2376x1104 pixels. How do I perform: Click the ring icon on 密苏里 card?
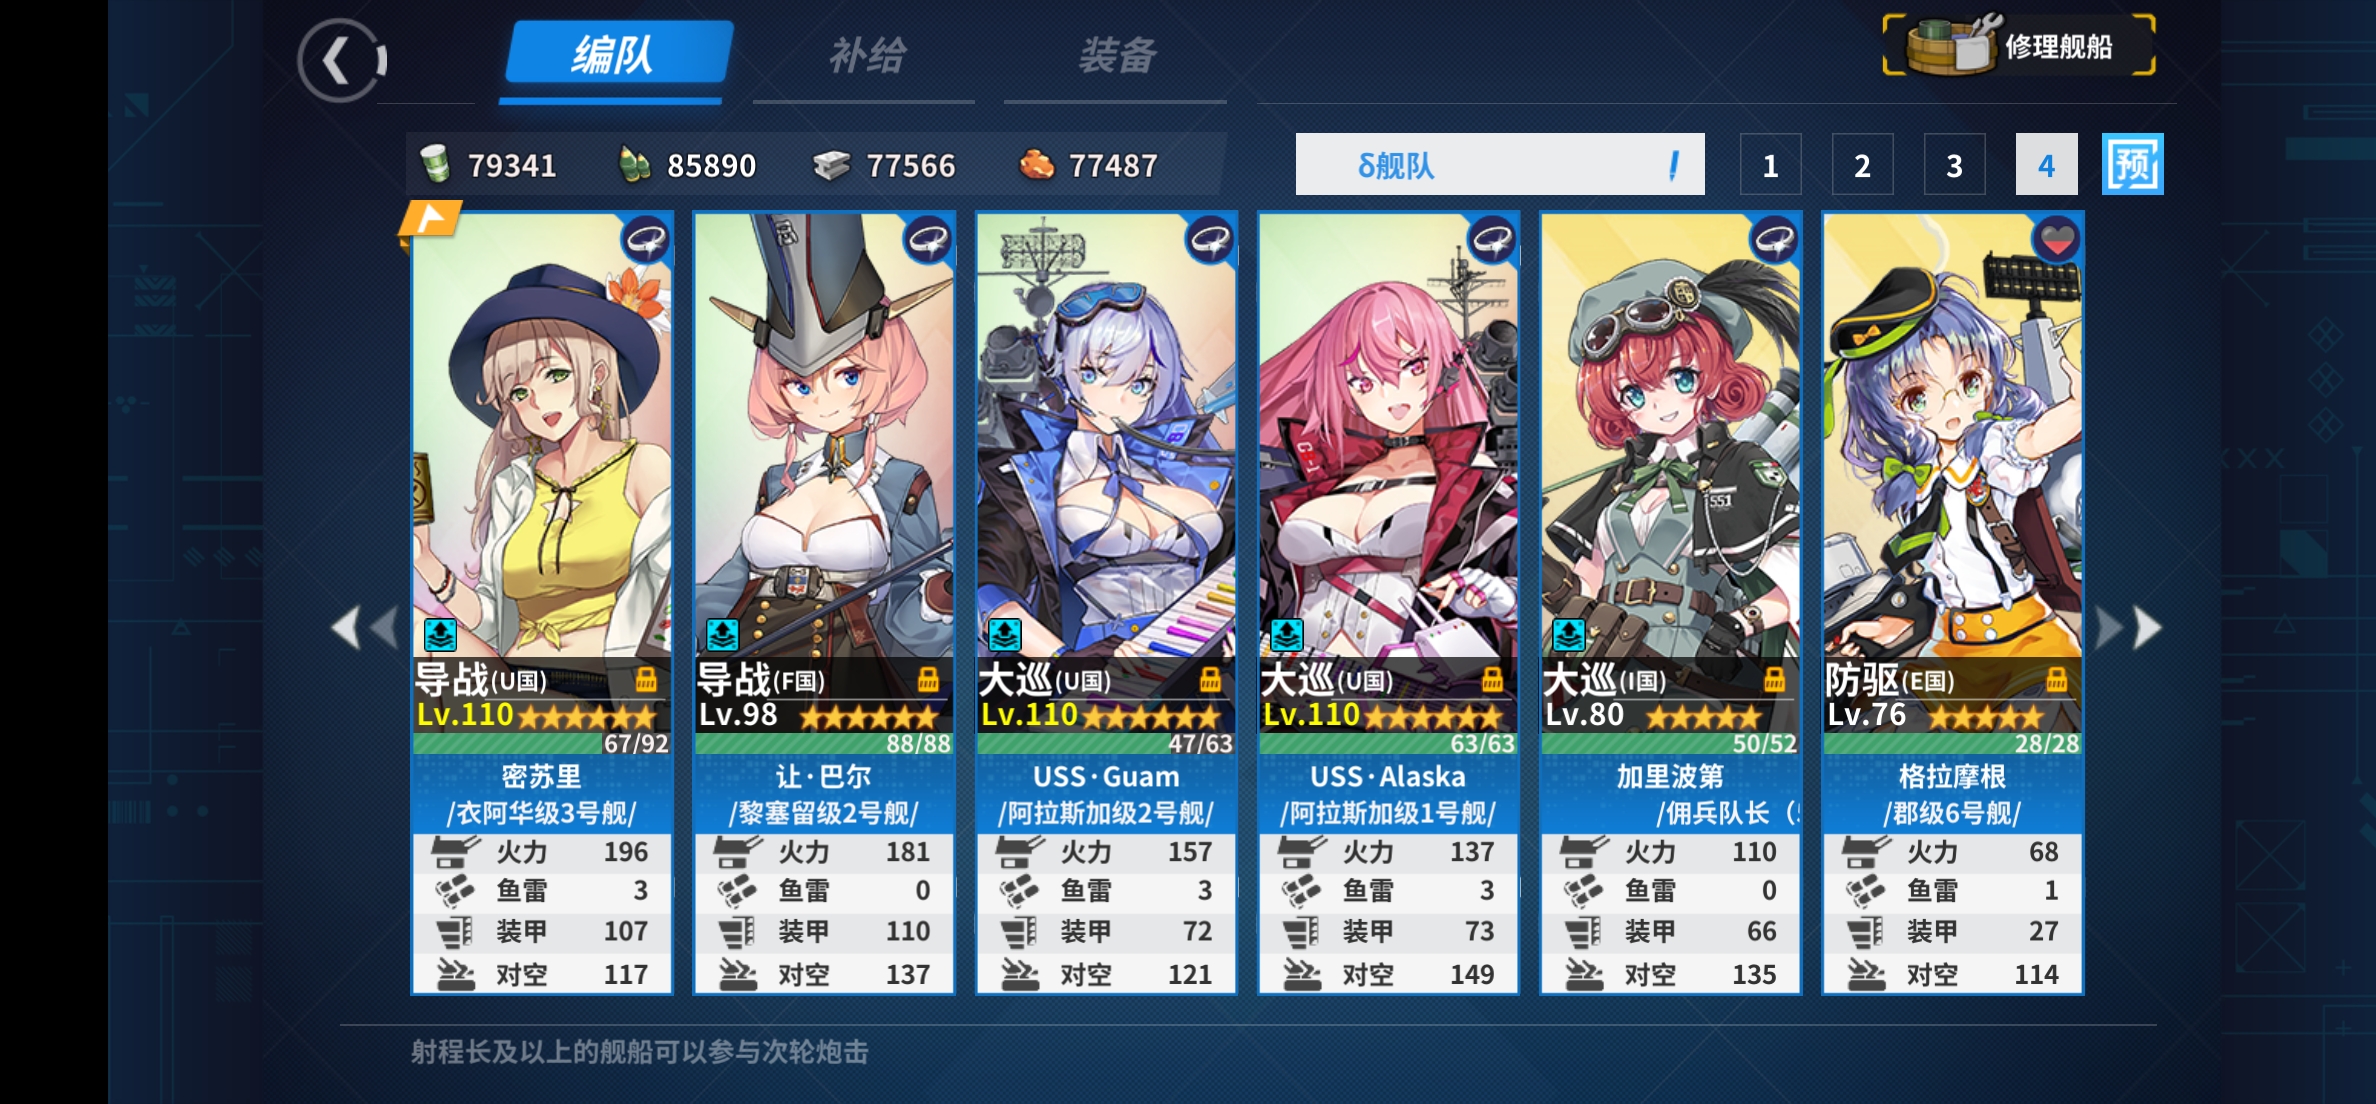tap(646, 240)
